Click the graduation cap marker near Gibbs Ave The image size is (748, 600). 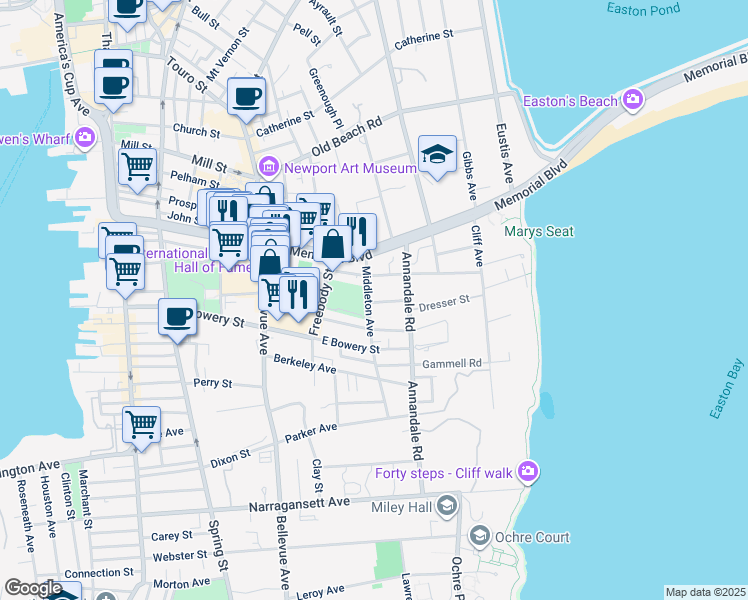(x=437, y=155)
